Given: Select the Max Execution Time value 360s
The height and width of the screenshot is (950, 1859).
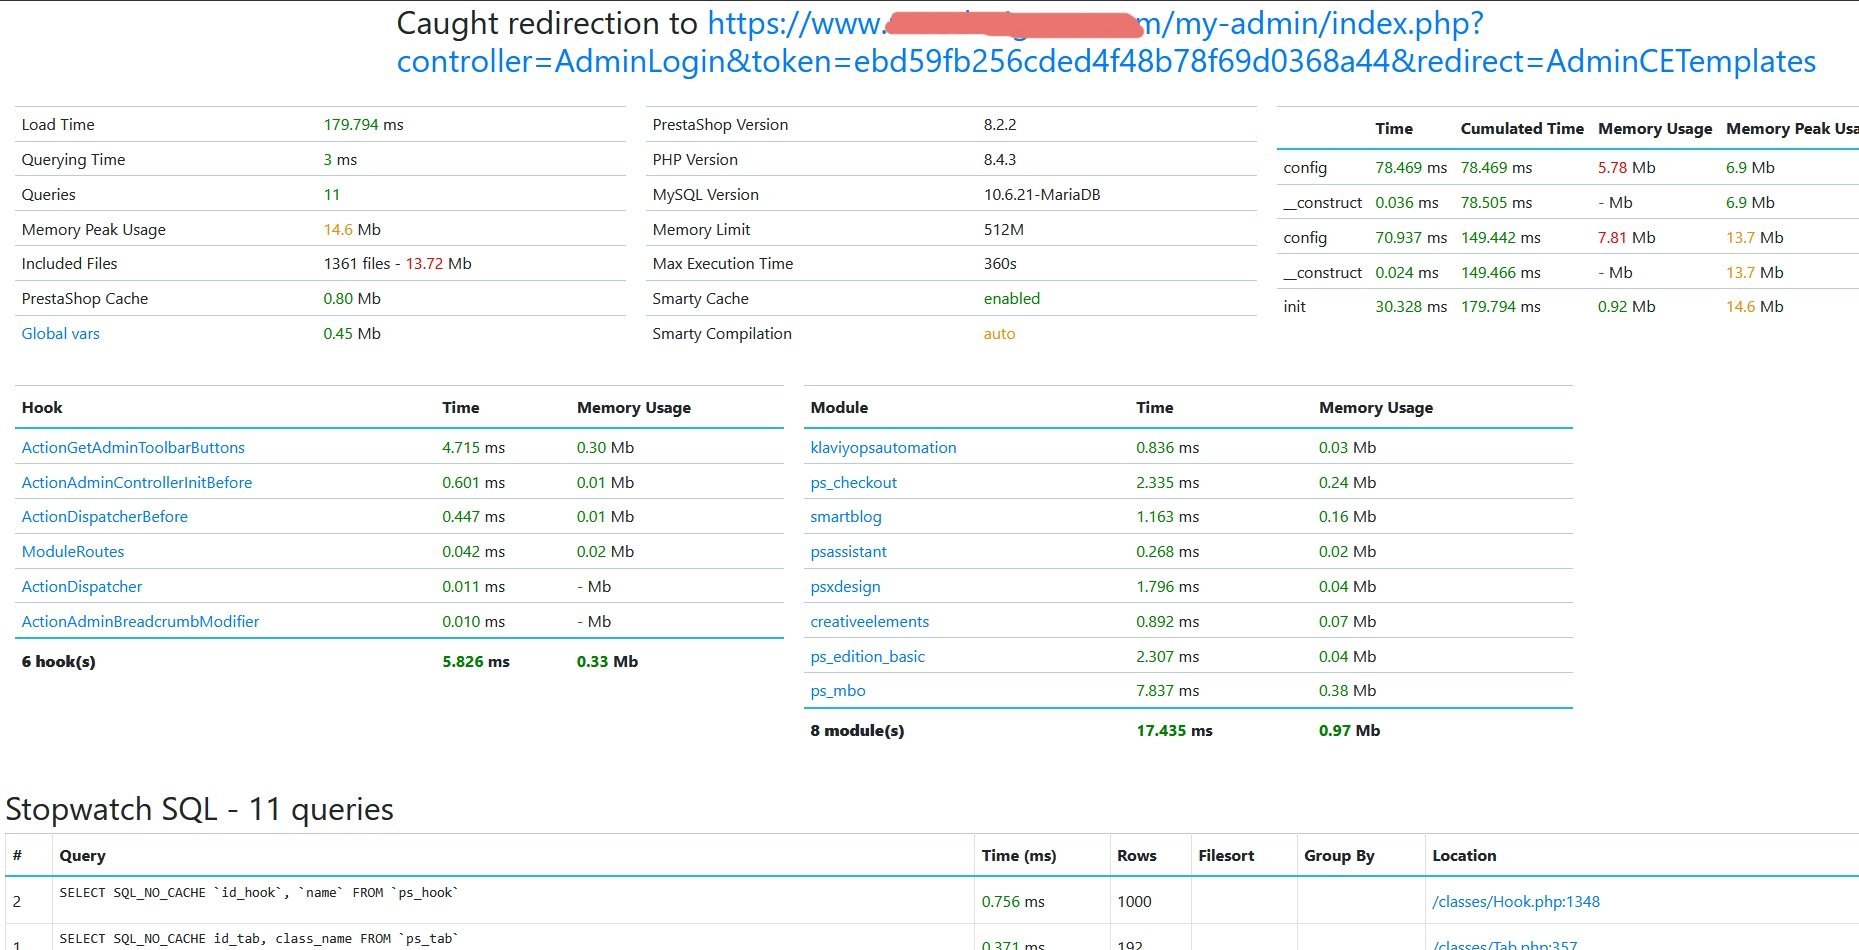Looking at the screenshot, I should point(1000,264).
